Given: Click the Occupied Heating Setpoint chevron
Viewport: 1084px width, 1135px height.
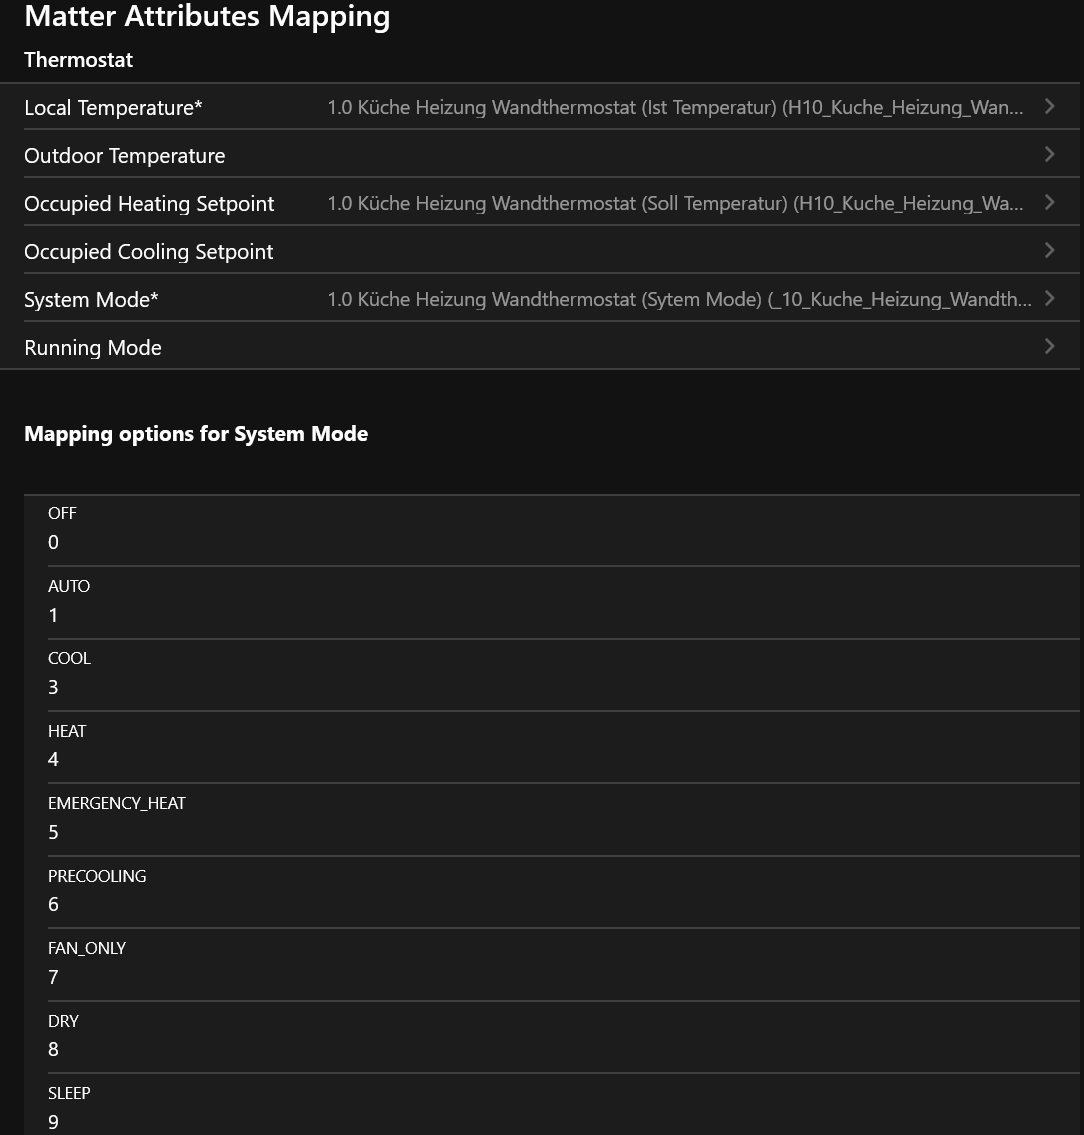Looking at the screenshot, I should [x=1049, y=202].
